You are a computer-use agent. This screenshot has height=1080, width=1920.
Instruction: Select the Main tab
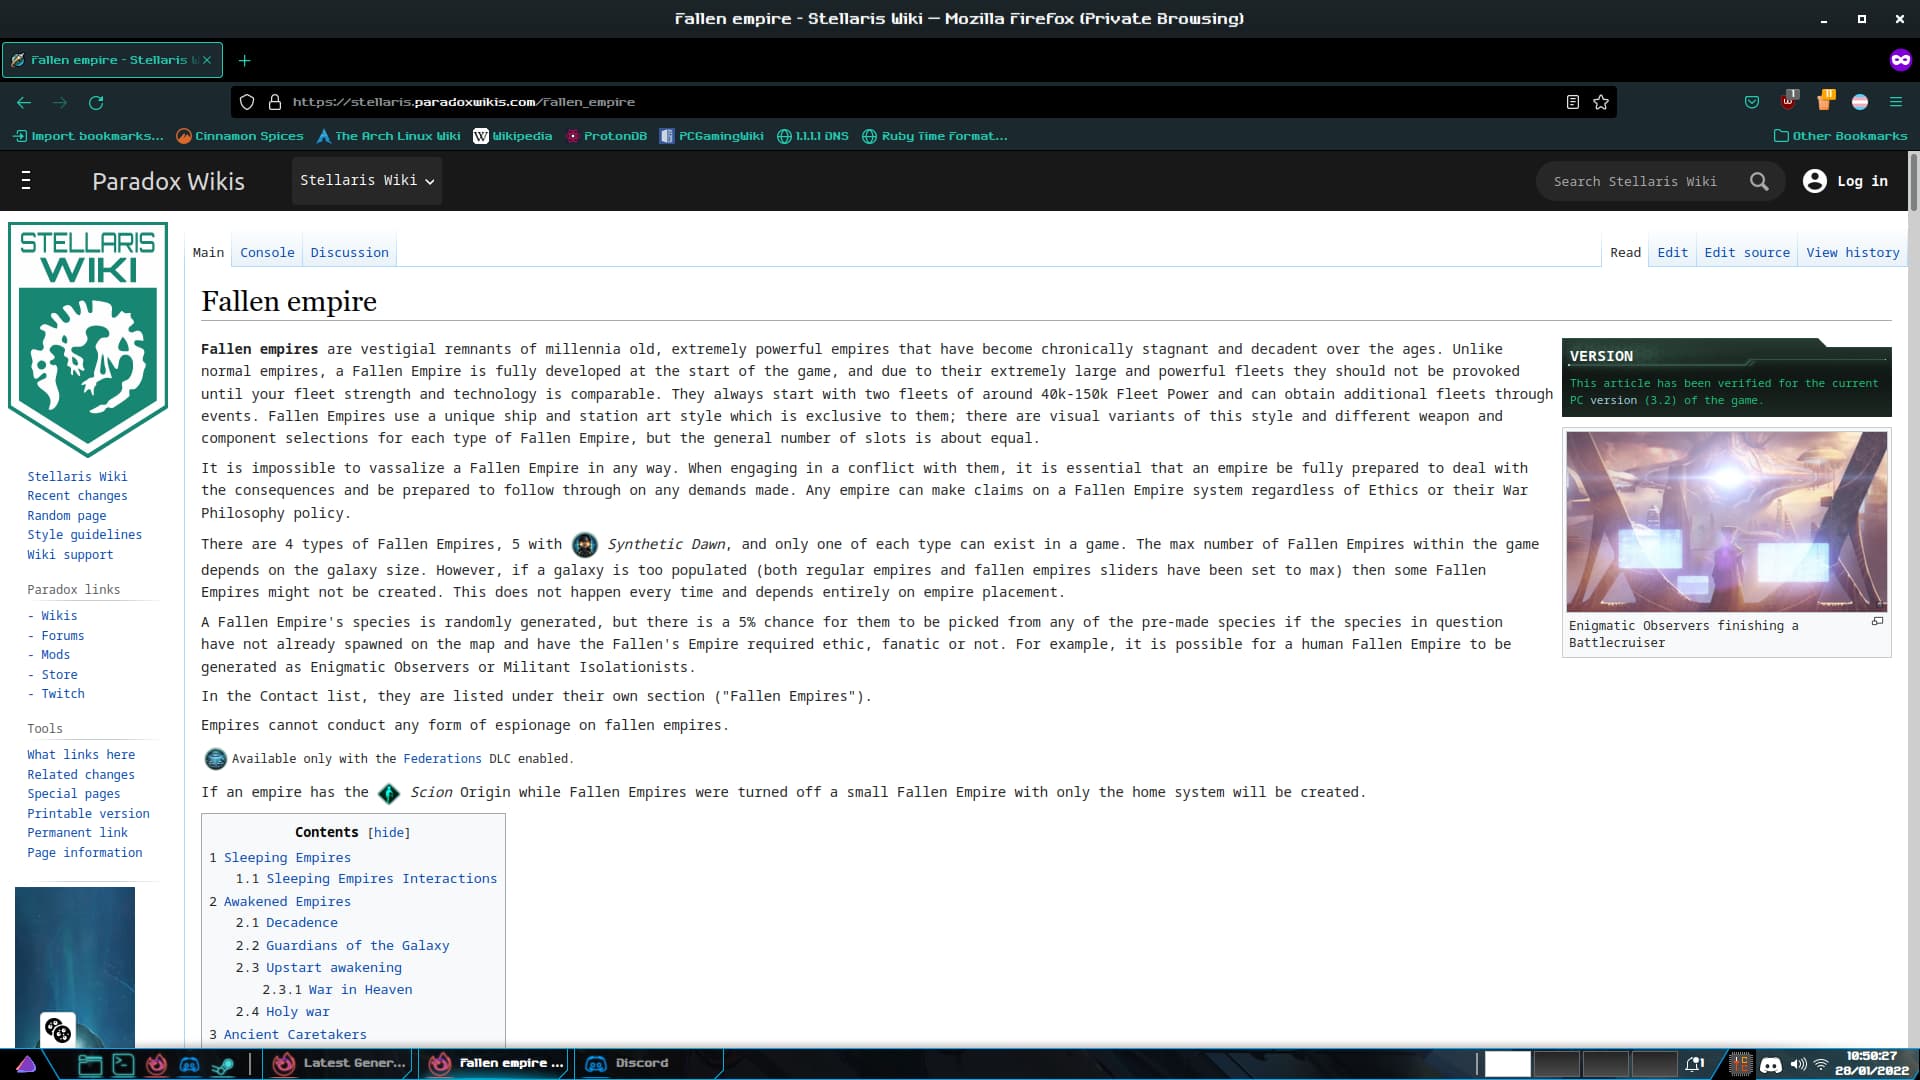tap(208, 253)
